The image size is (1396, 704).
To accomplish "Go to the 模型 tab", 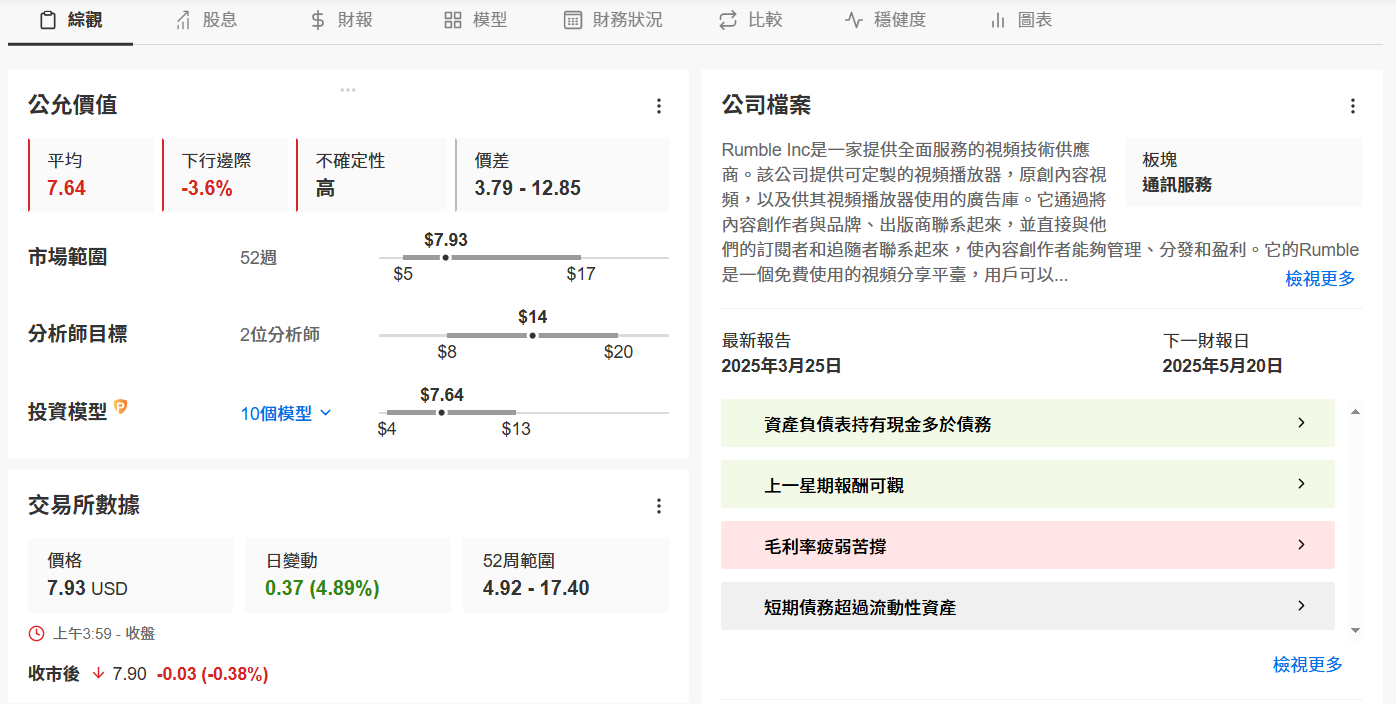I will pyautogui.click(x=476, y=21).
